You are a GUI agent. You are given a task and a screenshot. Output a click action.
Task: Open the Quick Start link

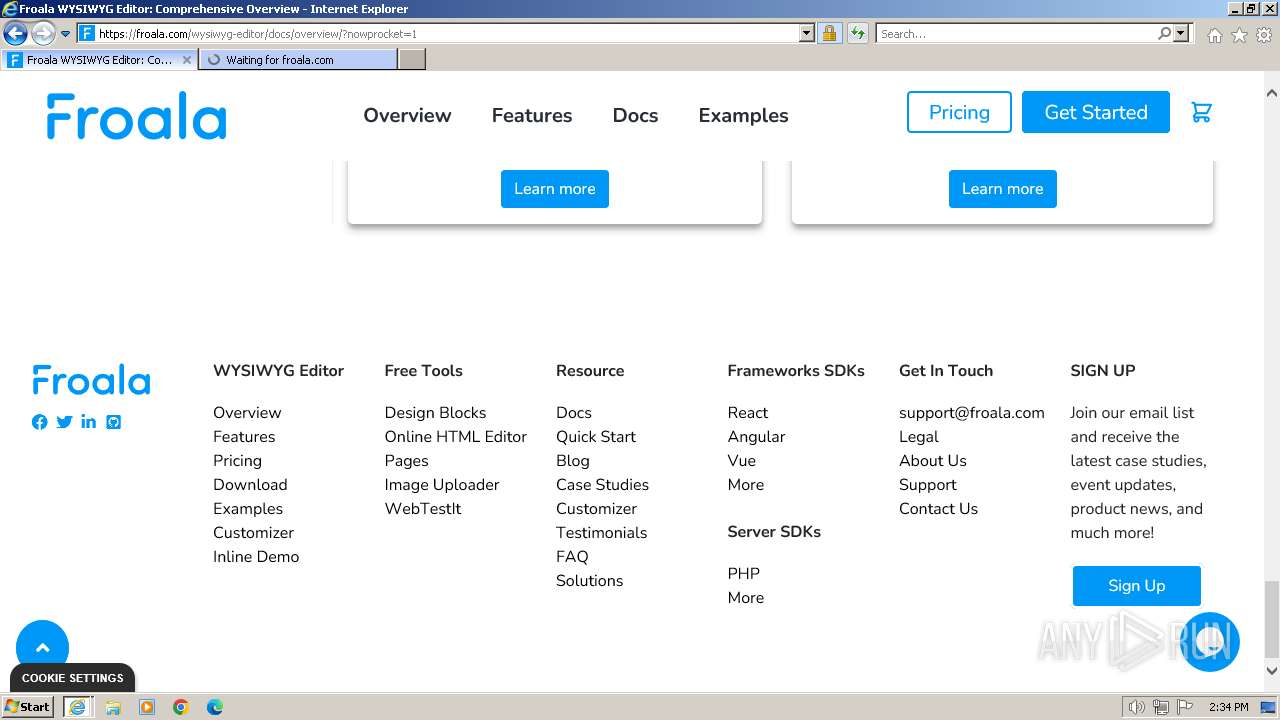[x=596, y=437]
